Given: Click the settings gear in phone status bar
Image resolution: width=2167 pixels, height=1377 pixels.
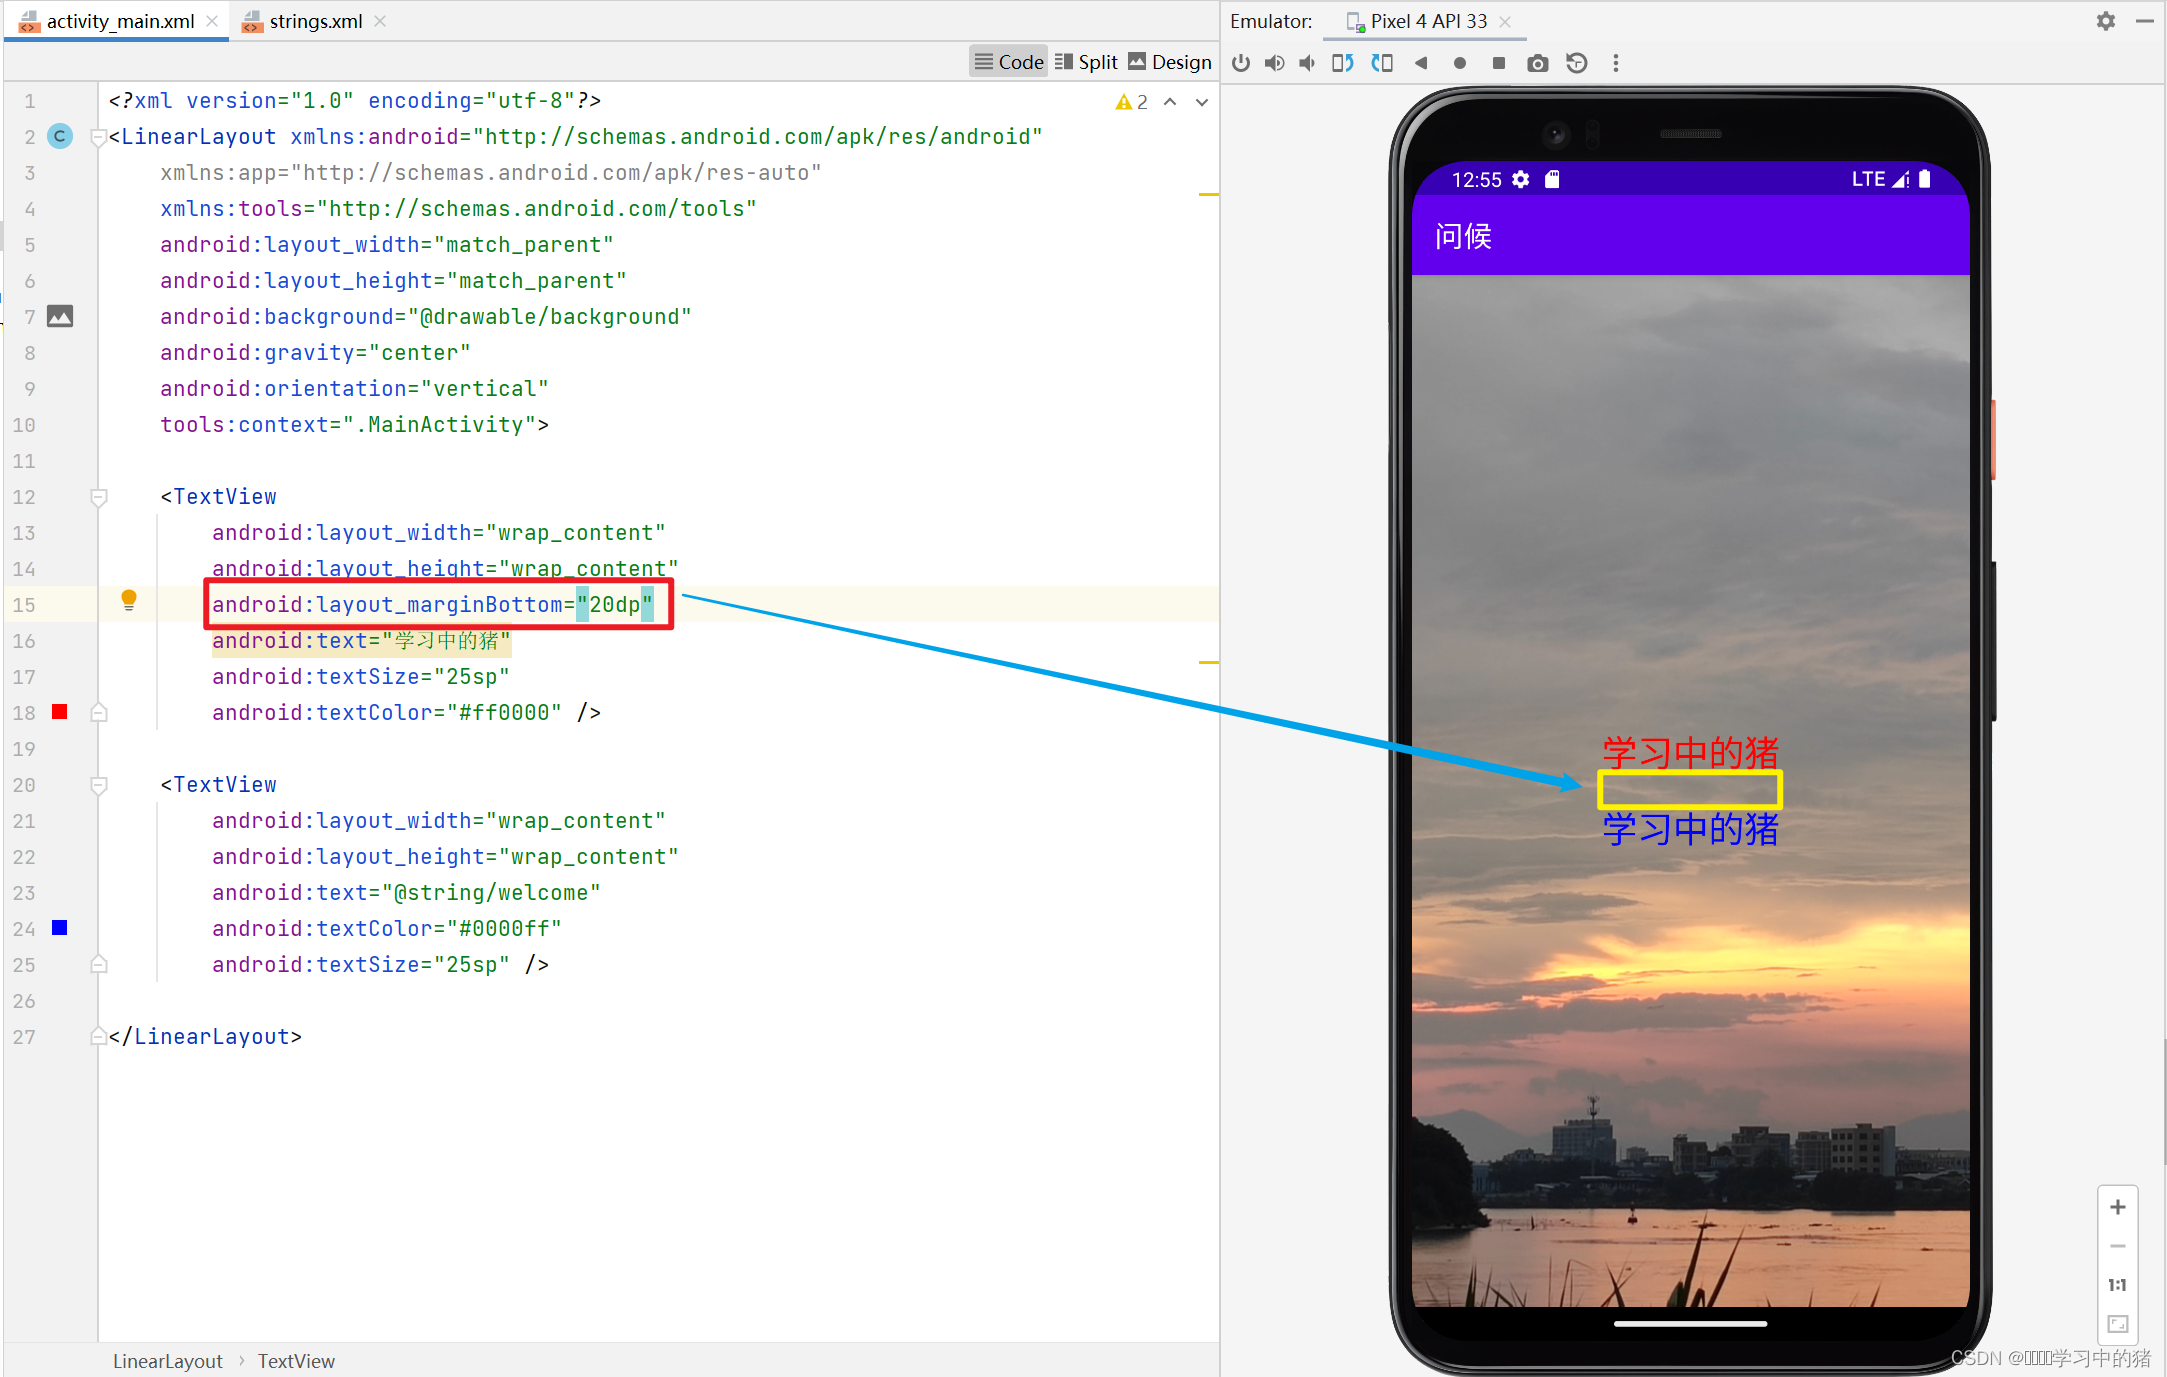Looking at the screenshot, I should pyautogui.click(x=1521, y=179).
